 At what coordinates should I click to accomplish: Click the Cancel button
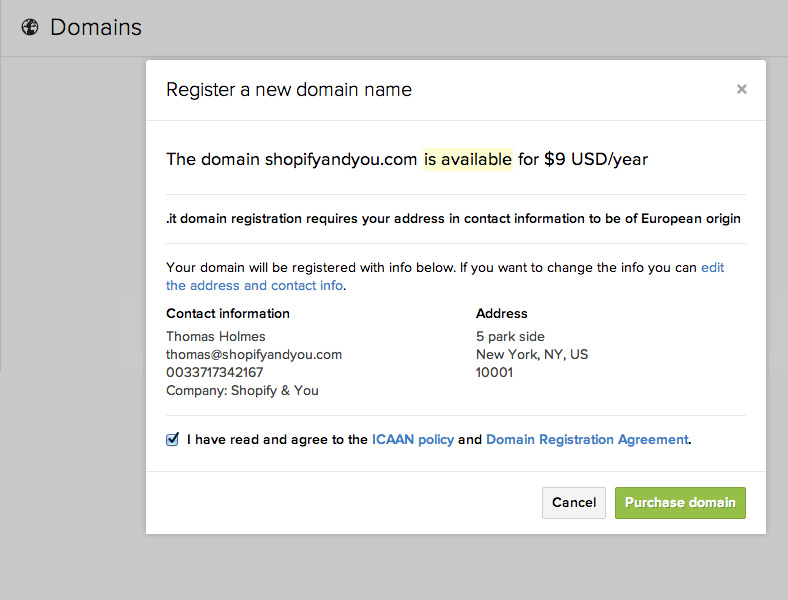click(x=573, y=503)
